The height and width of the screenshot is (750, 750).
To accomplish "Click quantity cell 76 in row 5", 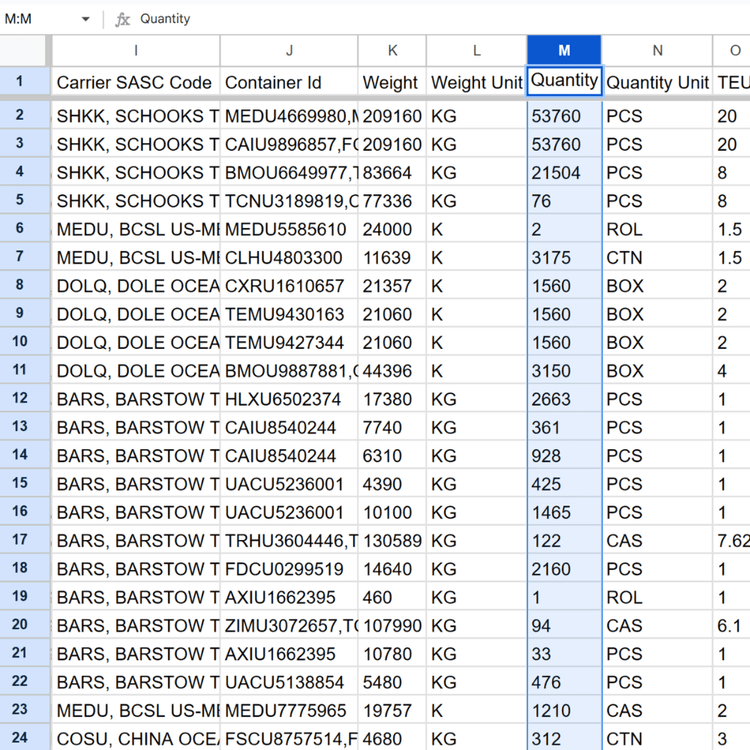I will [564, 200].
